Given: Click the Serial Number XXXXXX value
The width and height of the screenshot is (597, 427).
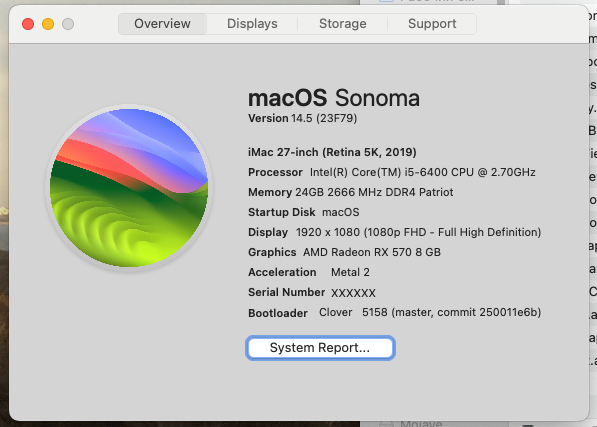Looking at the screenshot, I should (353, 293).
